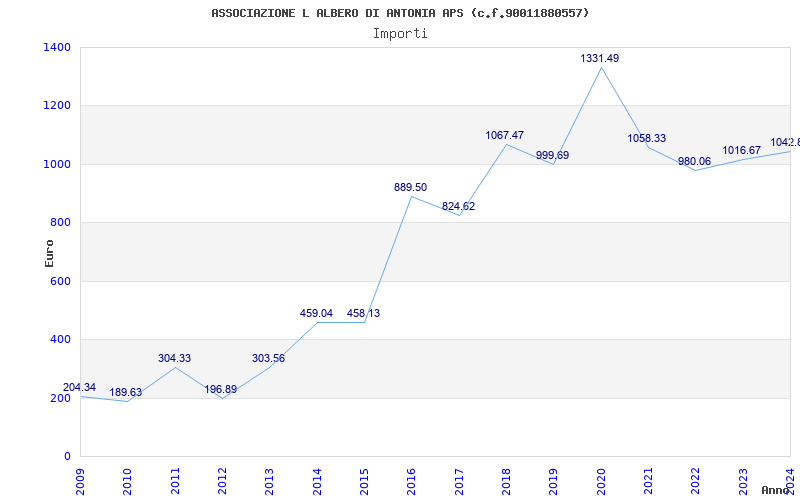This screenshot has width=800, height=500.
Task: Click the Importi subtitle
Action: coord(400,34)
